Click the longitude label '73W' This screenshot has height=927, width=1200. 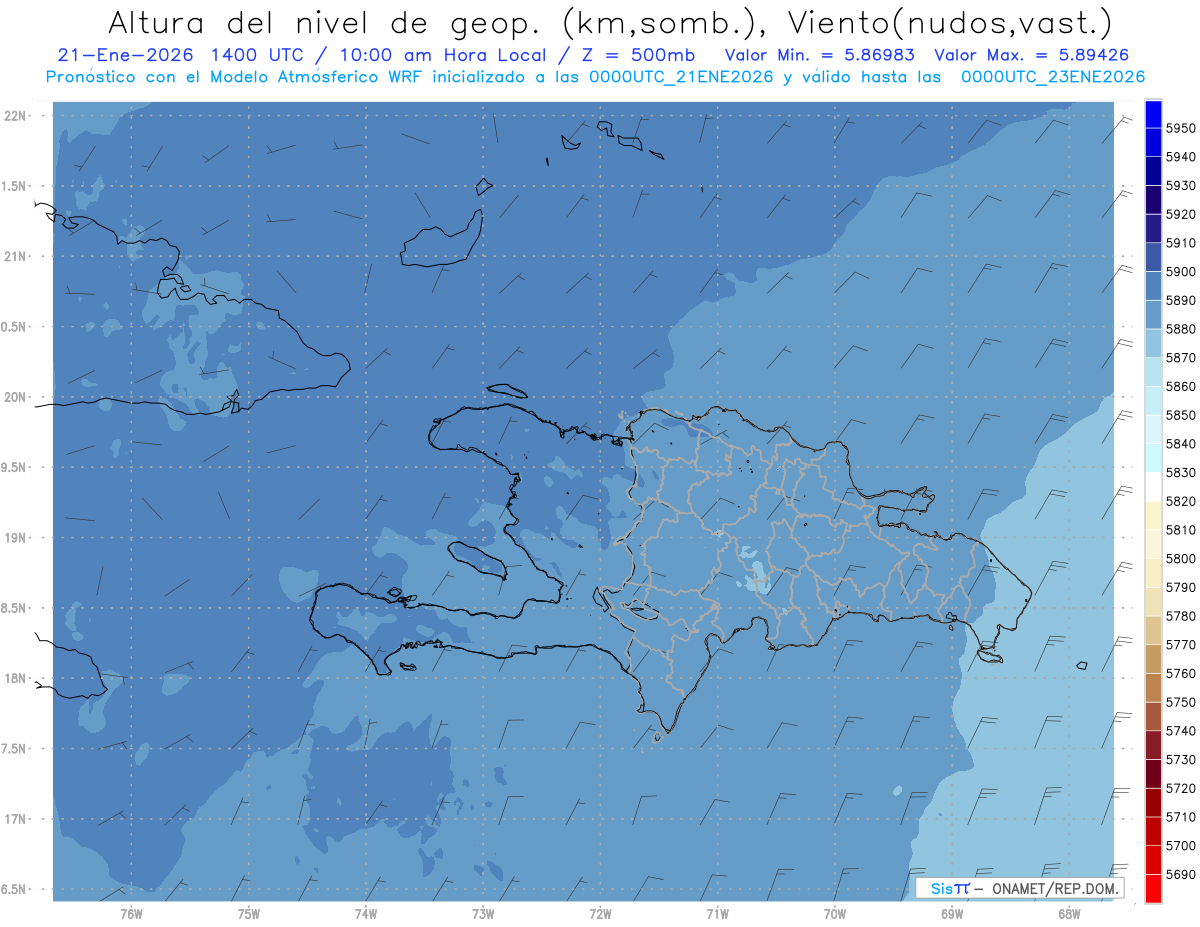[x=483, y=913]
